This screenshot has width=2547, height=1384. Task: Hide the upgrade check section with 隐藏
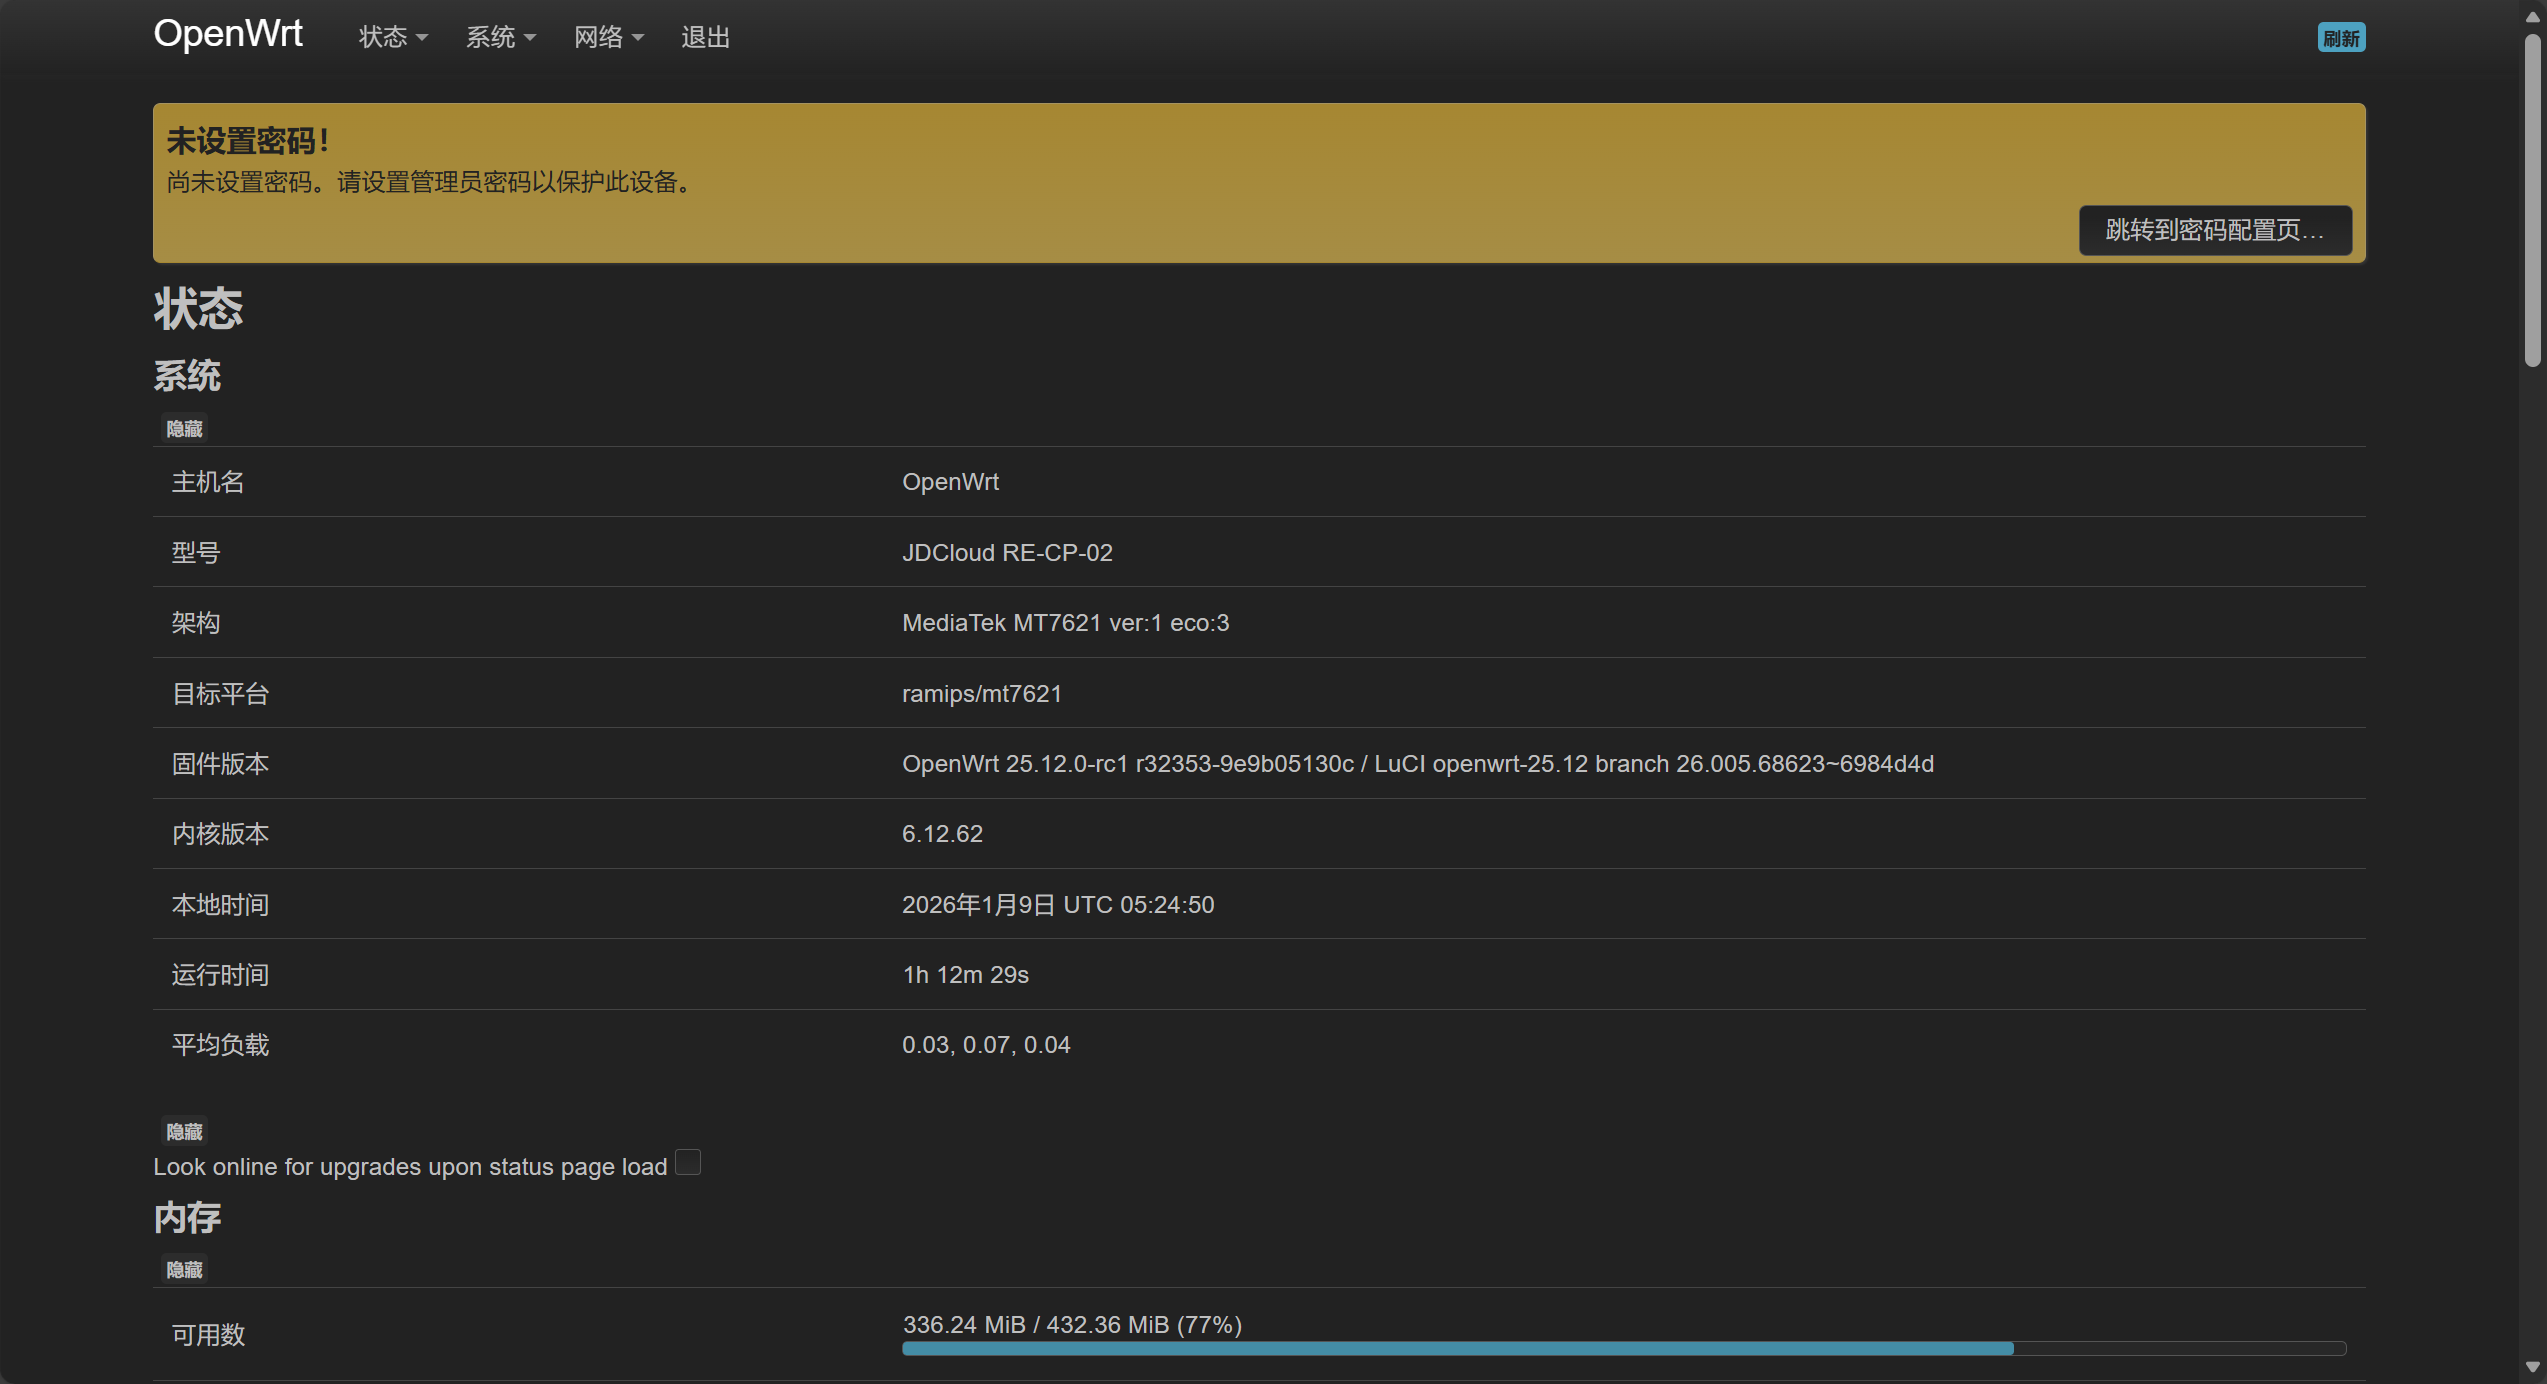coord(184,1132)
